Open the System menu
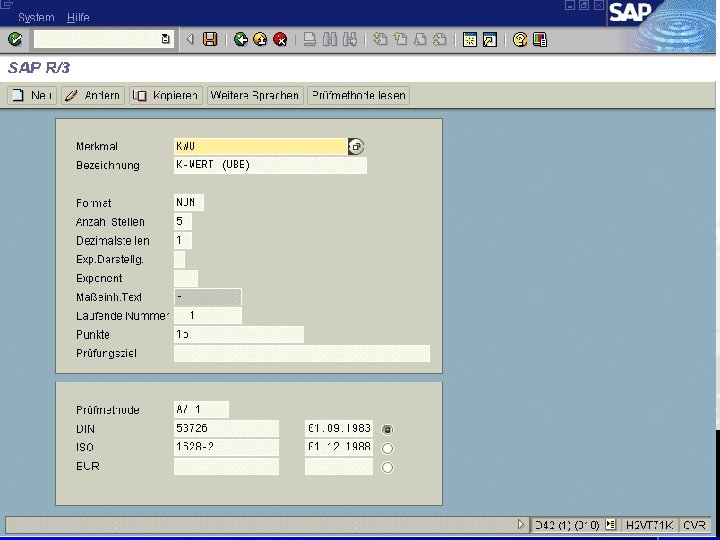720x540 pixels. tap(36, 17)
